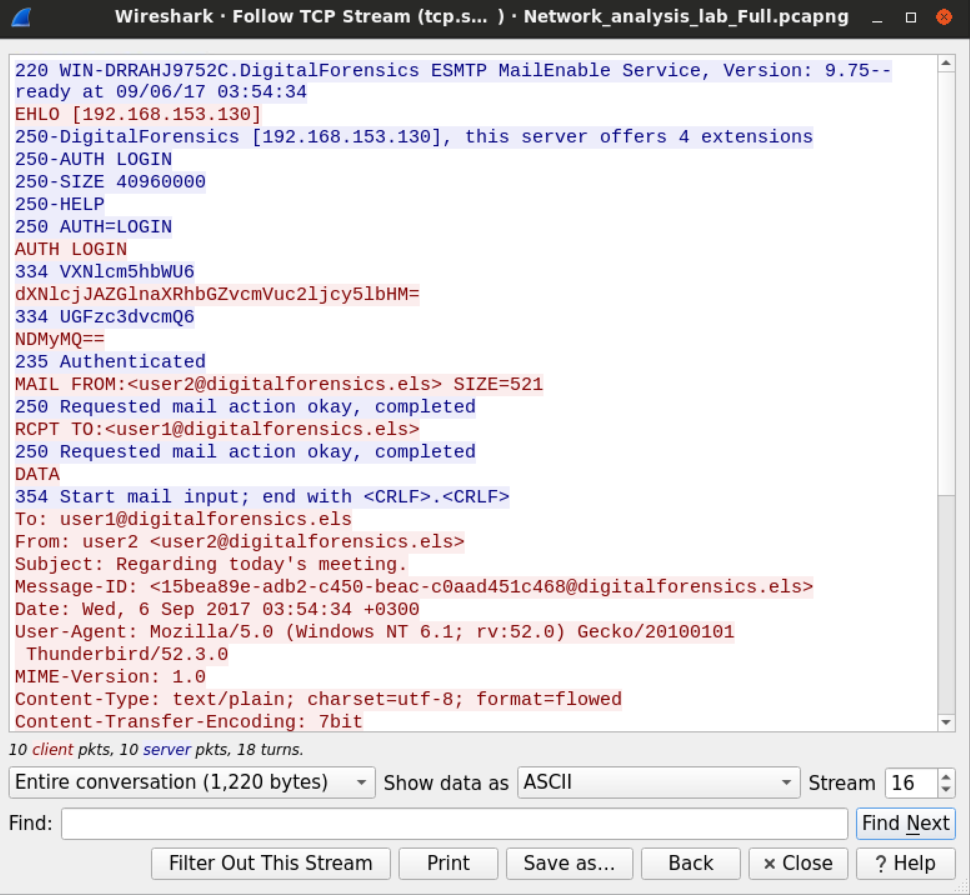Maximize the Follow TCP Stream window
Screen dimensions: 970x895
910,17
